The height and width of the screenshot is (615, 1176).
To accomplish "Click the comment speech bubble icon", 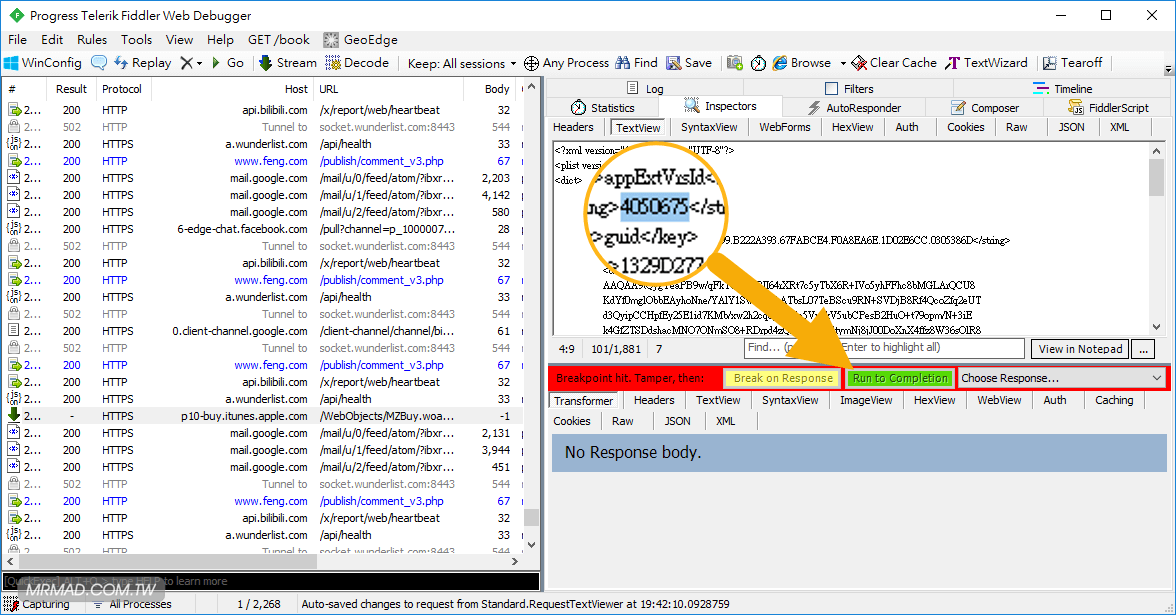I will [99, 63].
